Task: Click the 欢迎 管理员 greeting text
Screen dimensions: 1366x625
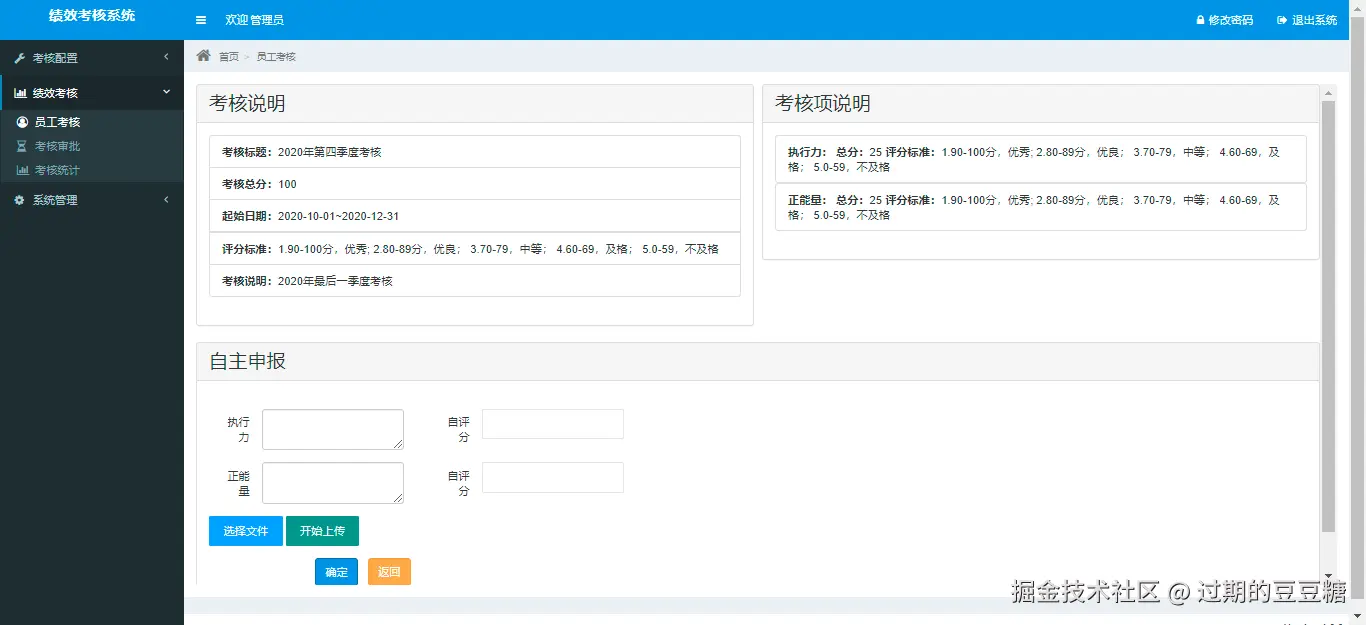Action: [254, 20]
